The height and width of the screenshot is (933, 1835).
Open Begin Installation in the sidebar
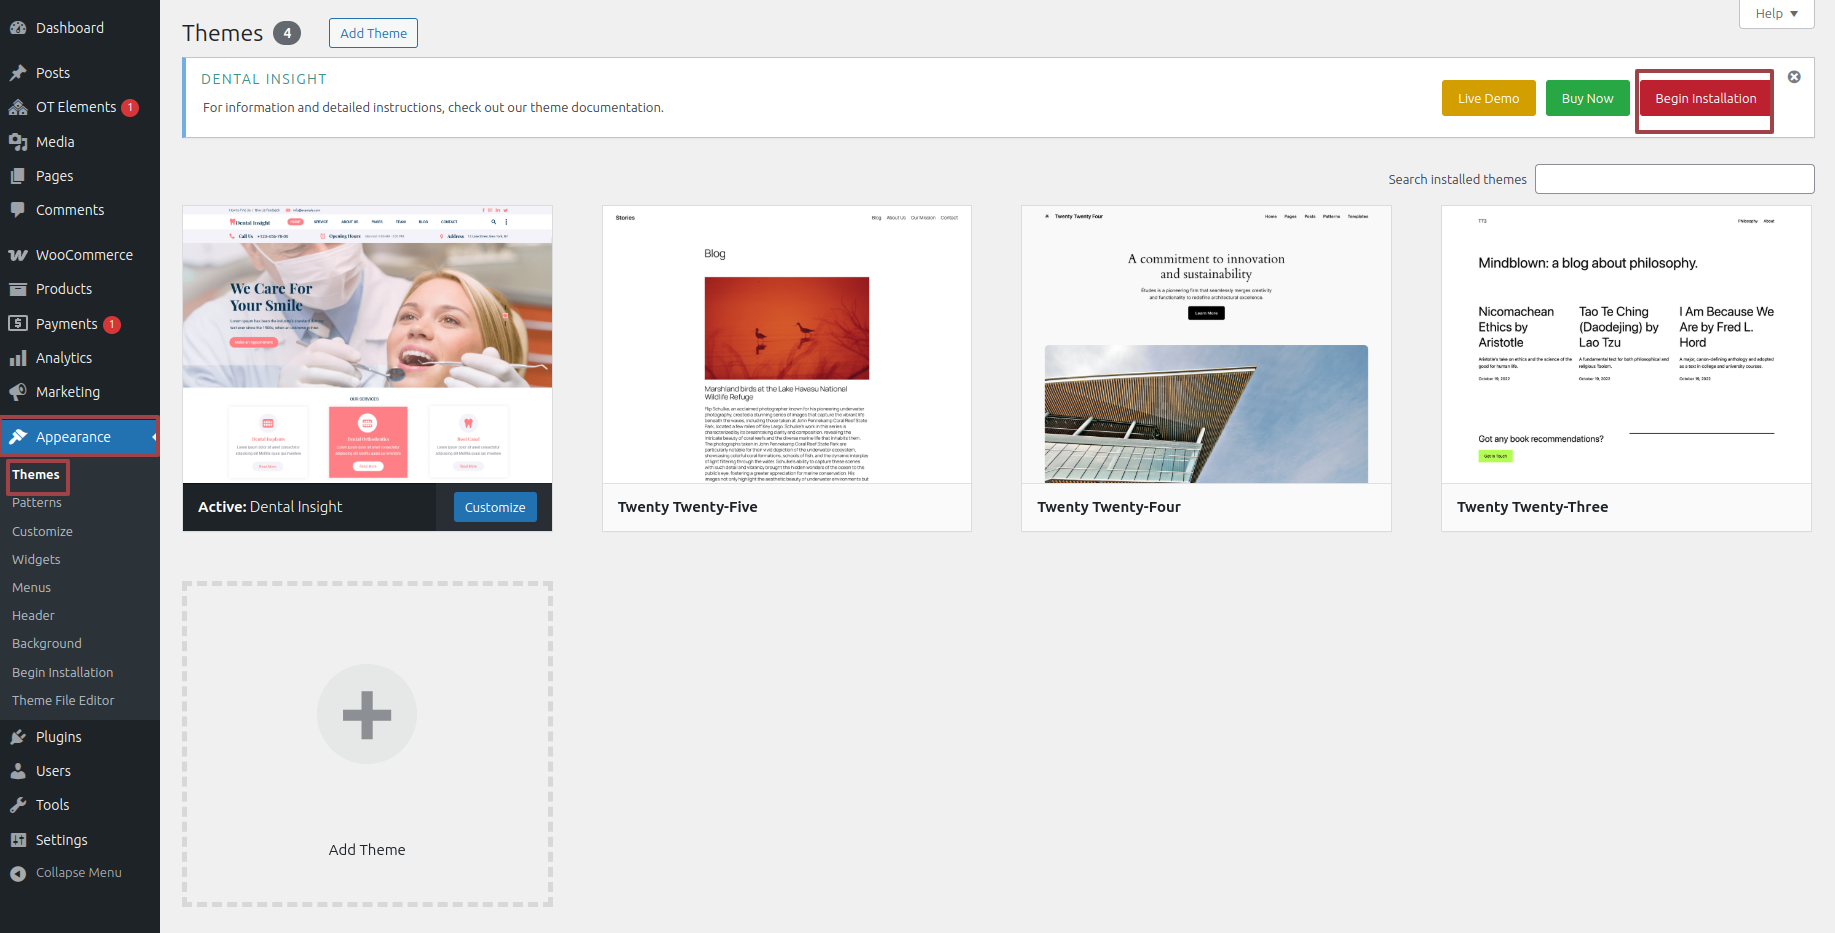63,673
